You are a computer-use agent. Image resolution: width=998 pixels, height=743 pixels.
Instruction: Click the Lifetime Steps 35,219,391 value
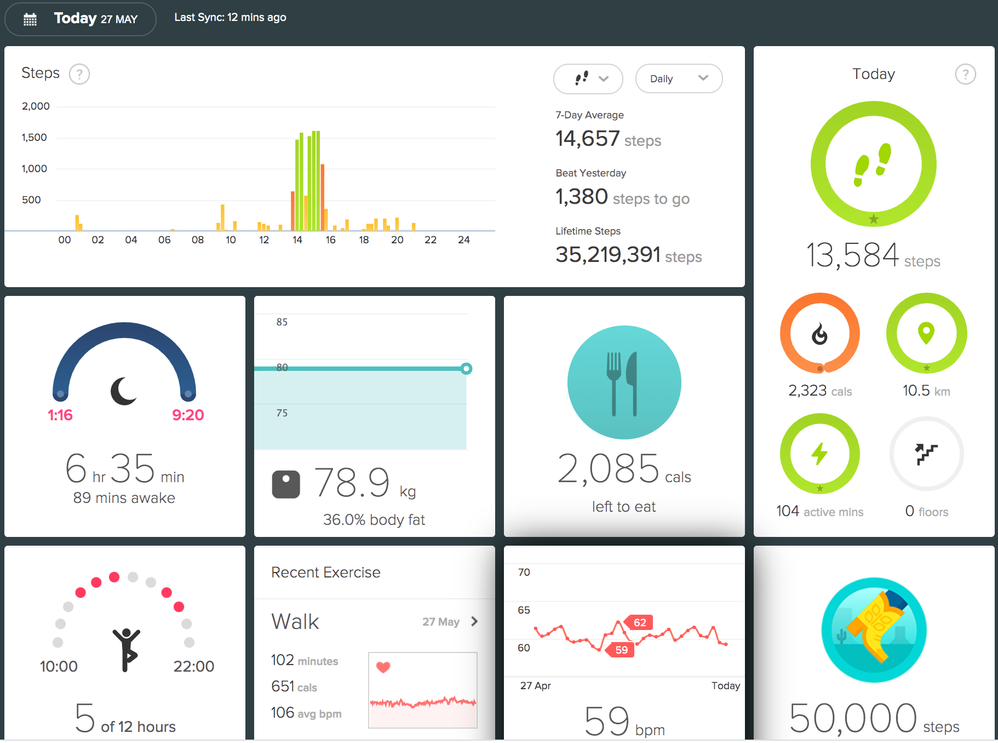coord(628,255)
